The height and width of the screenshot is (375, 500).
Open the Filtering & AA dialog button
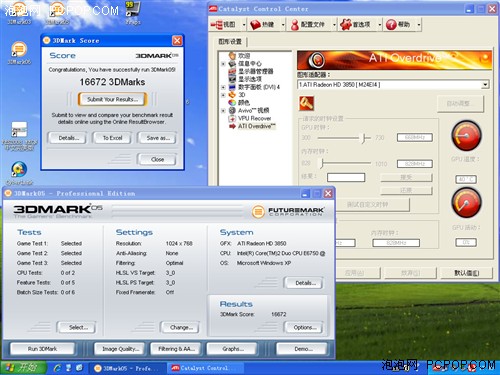176,349
